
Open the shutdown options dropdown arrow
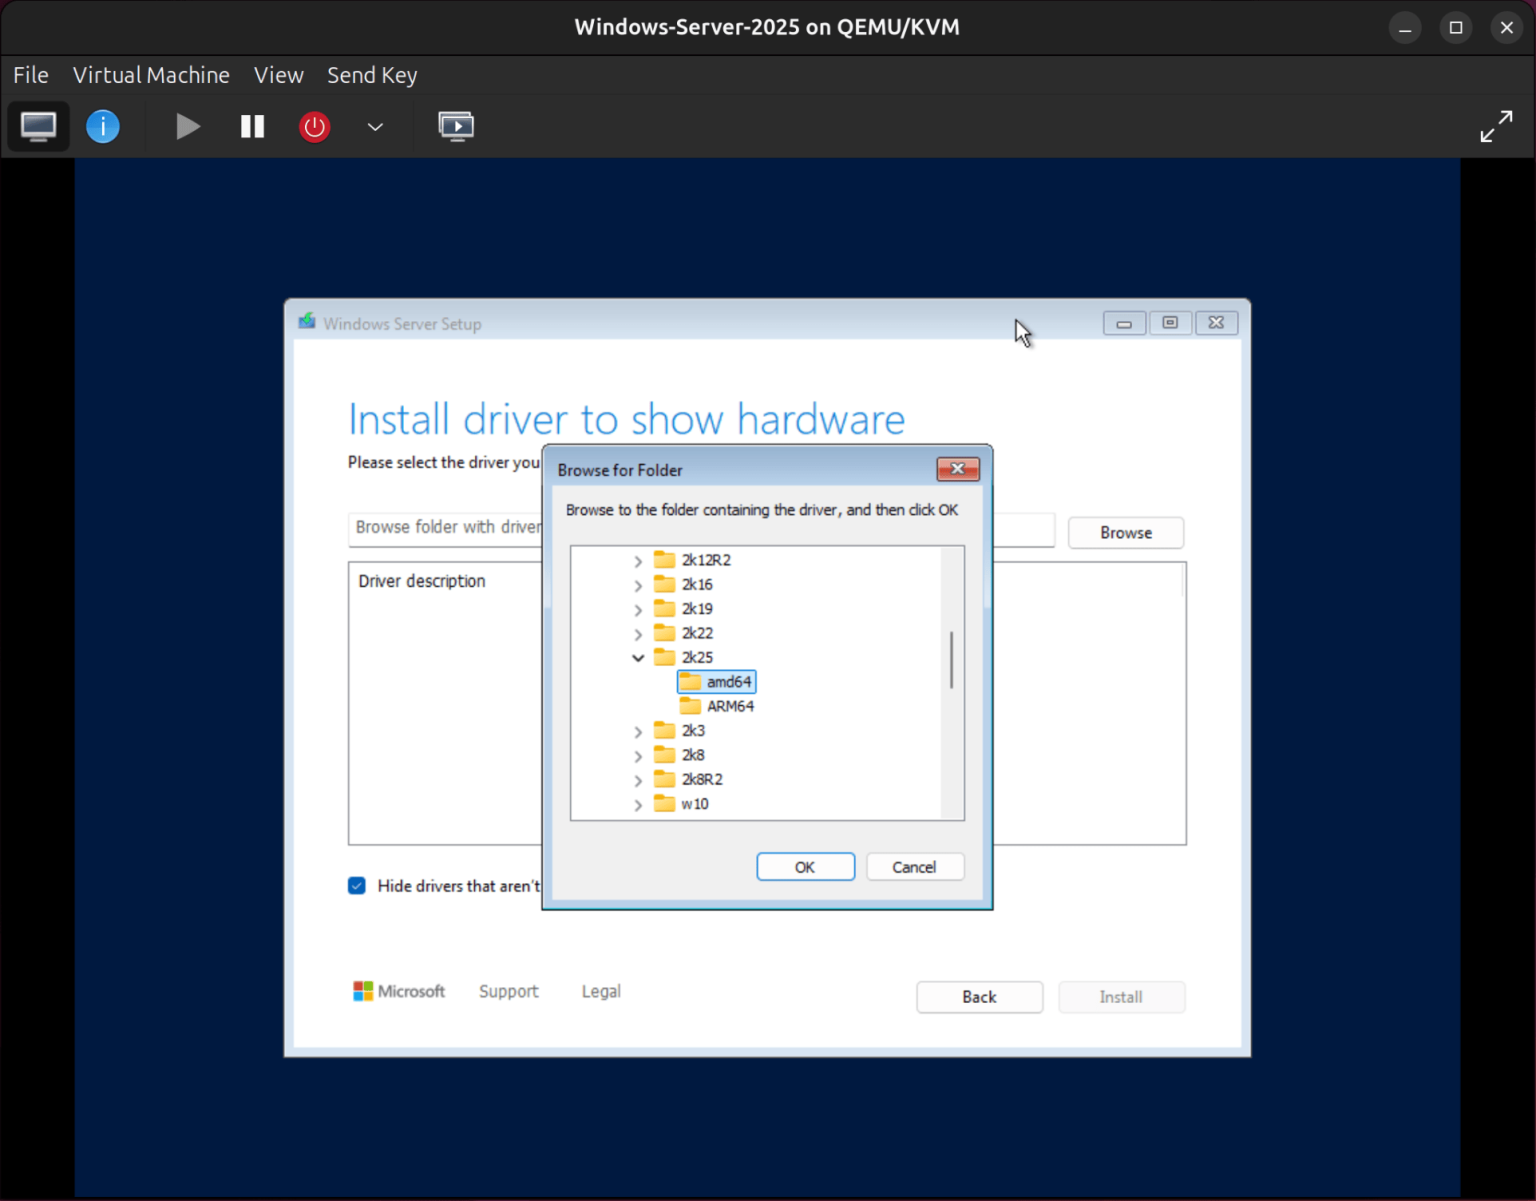point(374,126)
